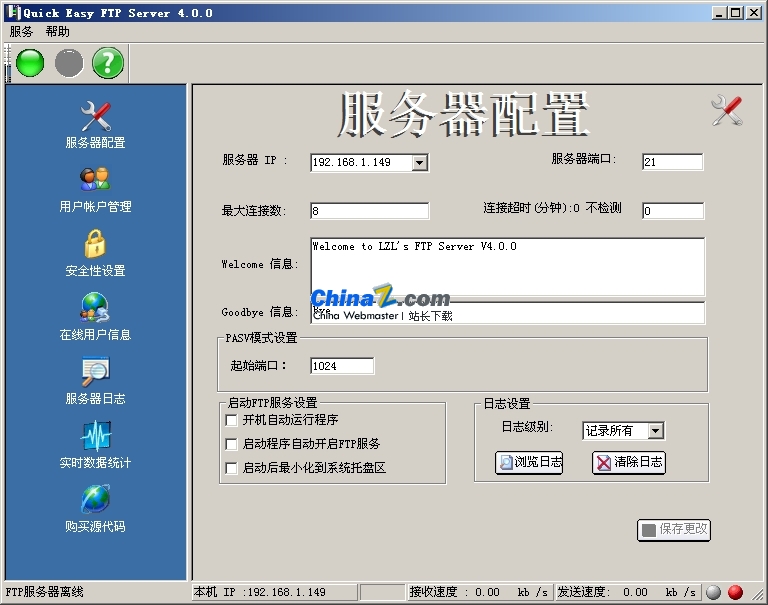
Task: Start the FTP server with green button
Action: (x=30, y=63)
